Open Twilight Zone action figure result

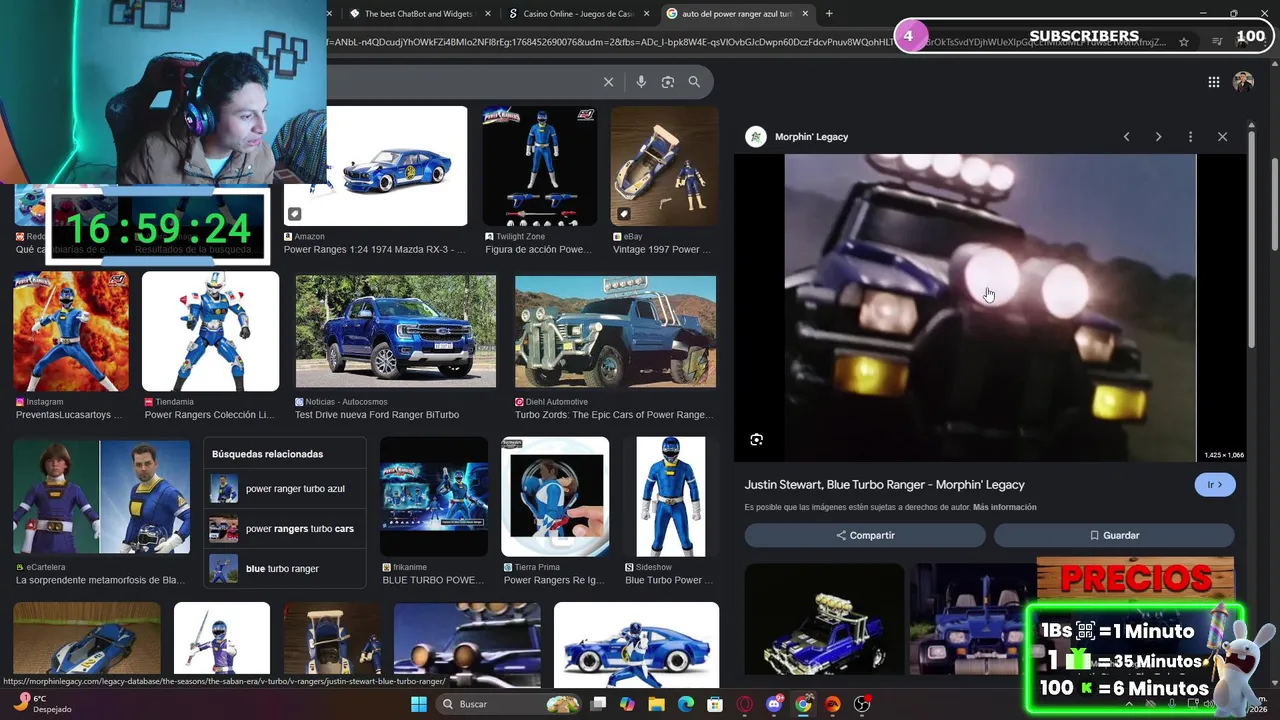[540, 166]
